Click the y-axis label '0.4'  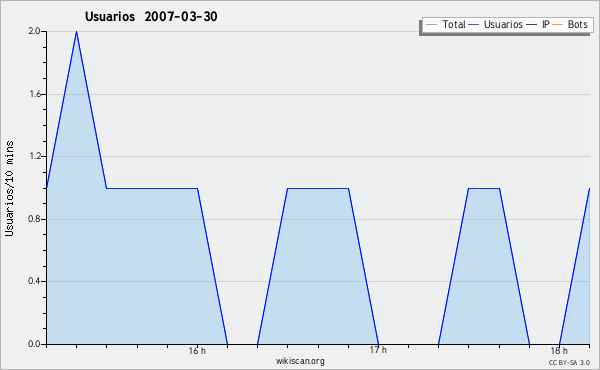(34, 281)
